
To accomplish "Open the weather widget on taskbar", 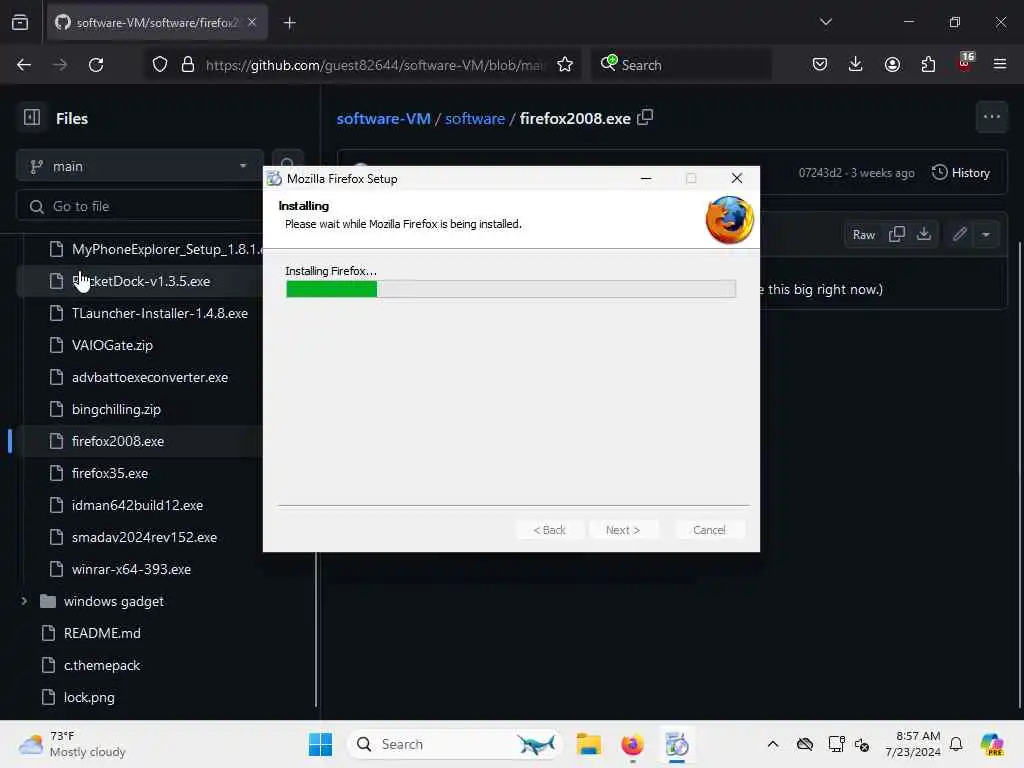I will click(72, 744).
